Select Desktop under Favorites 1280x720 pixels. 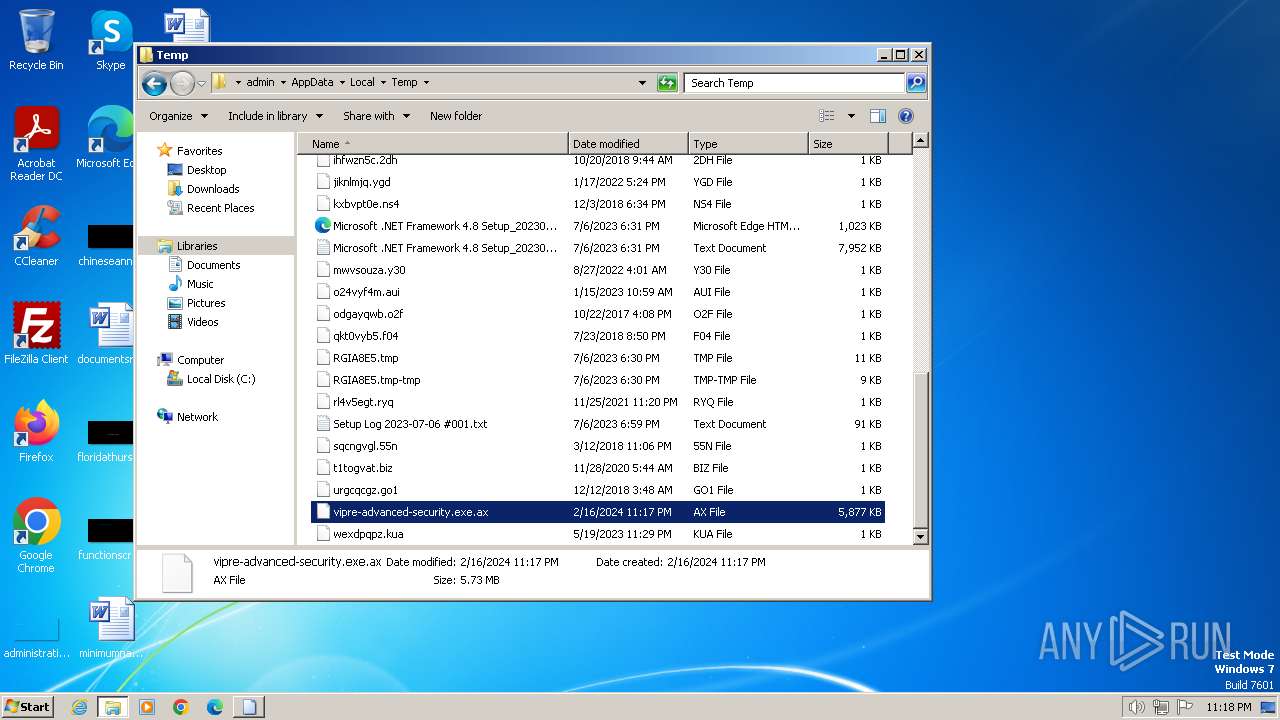coord(206,170)
